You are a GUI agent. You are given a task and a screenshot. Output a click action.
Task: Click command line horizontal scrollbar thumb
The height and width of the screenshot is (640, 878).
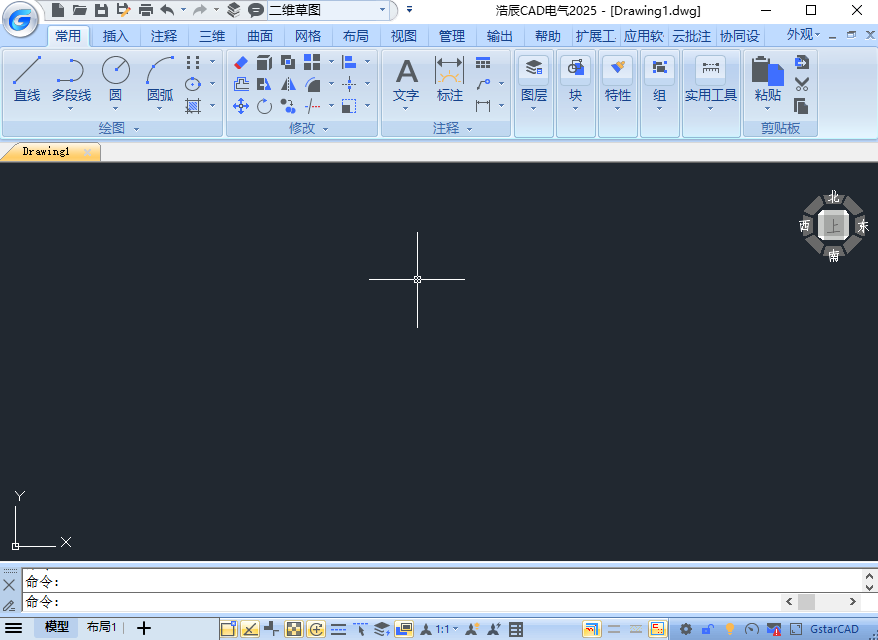tap(806, 602)
